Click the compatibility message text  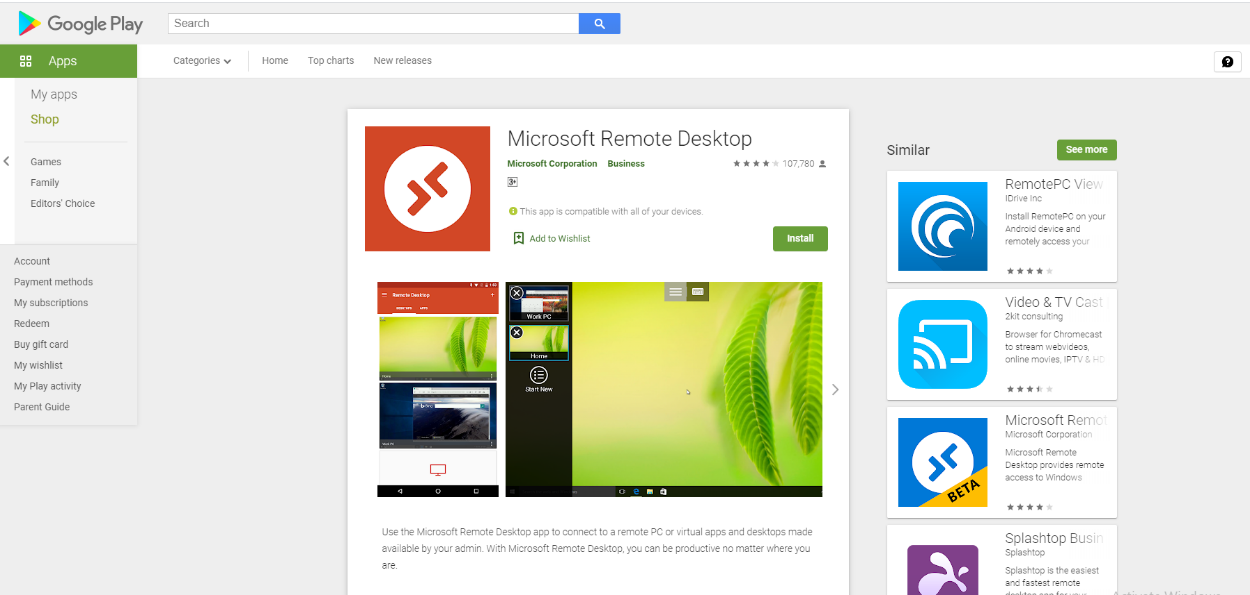pos(611,212)
